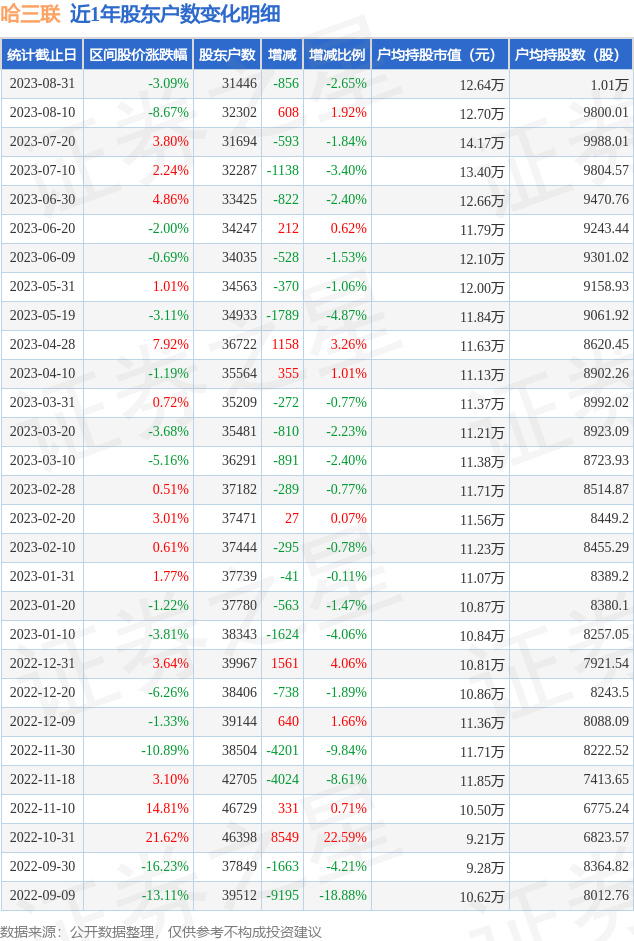Click the 统计截止日 column header
This screenshot has height=941, width=634.
[42, 55]
